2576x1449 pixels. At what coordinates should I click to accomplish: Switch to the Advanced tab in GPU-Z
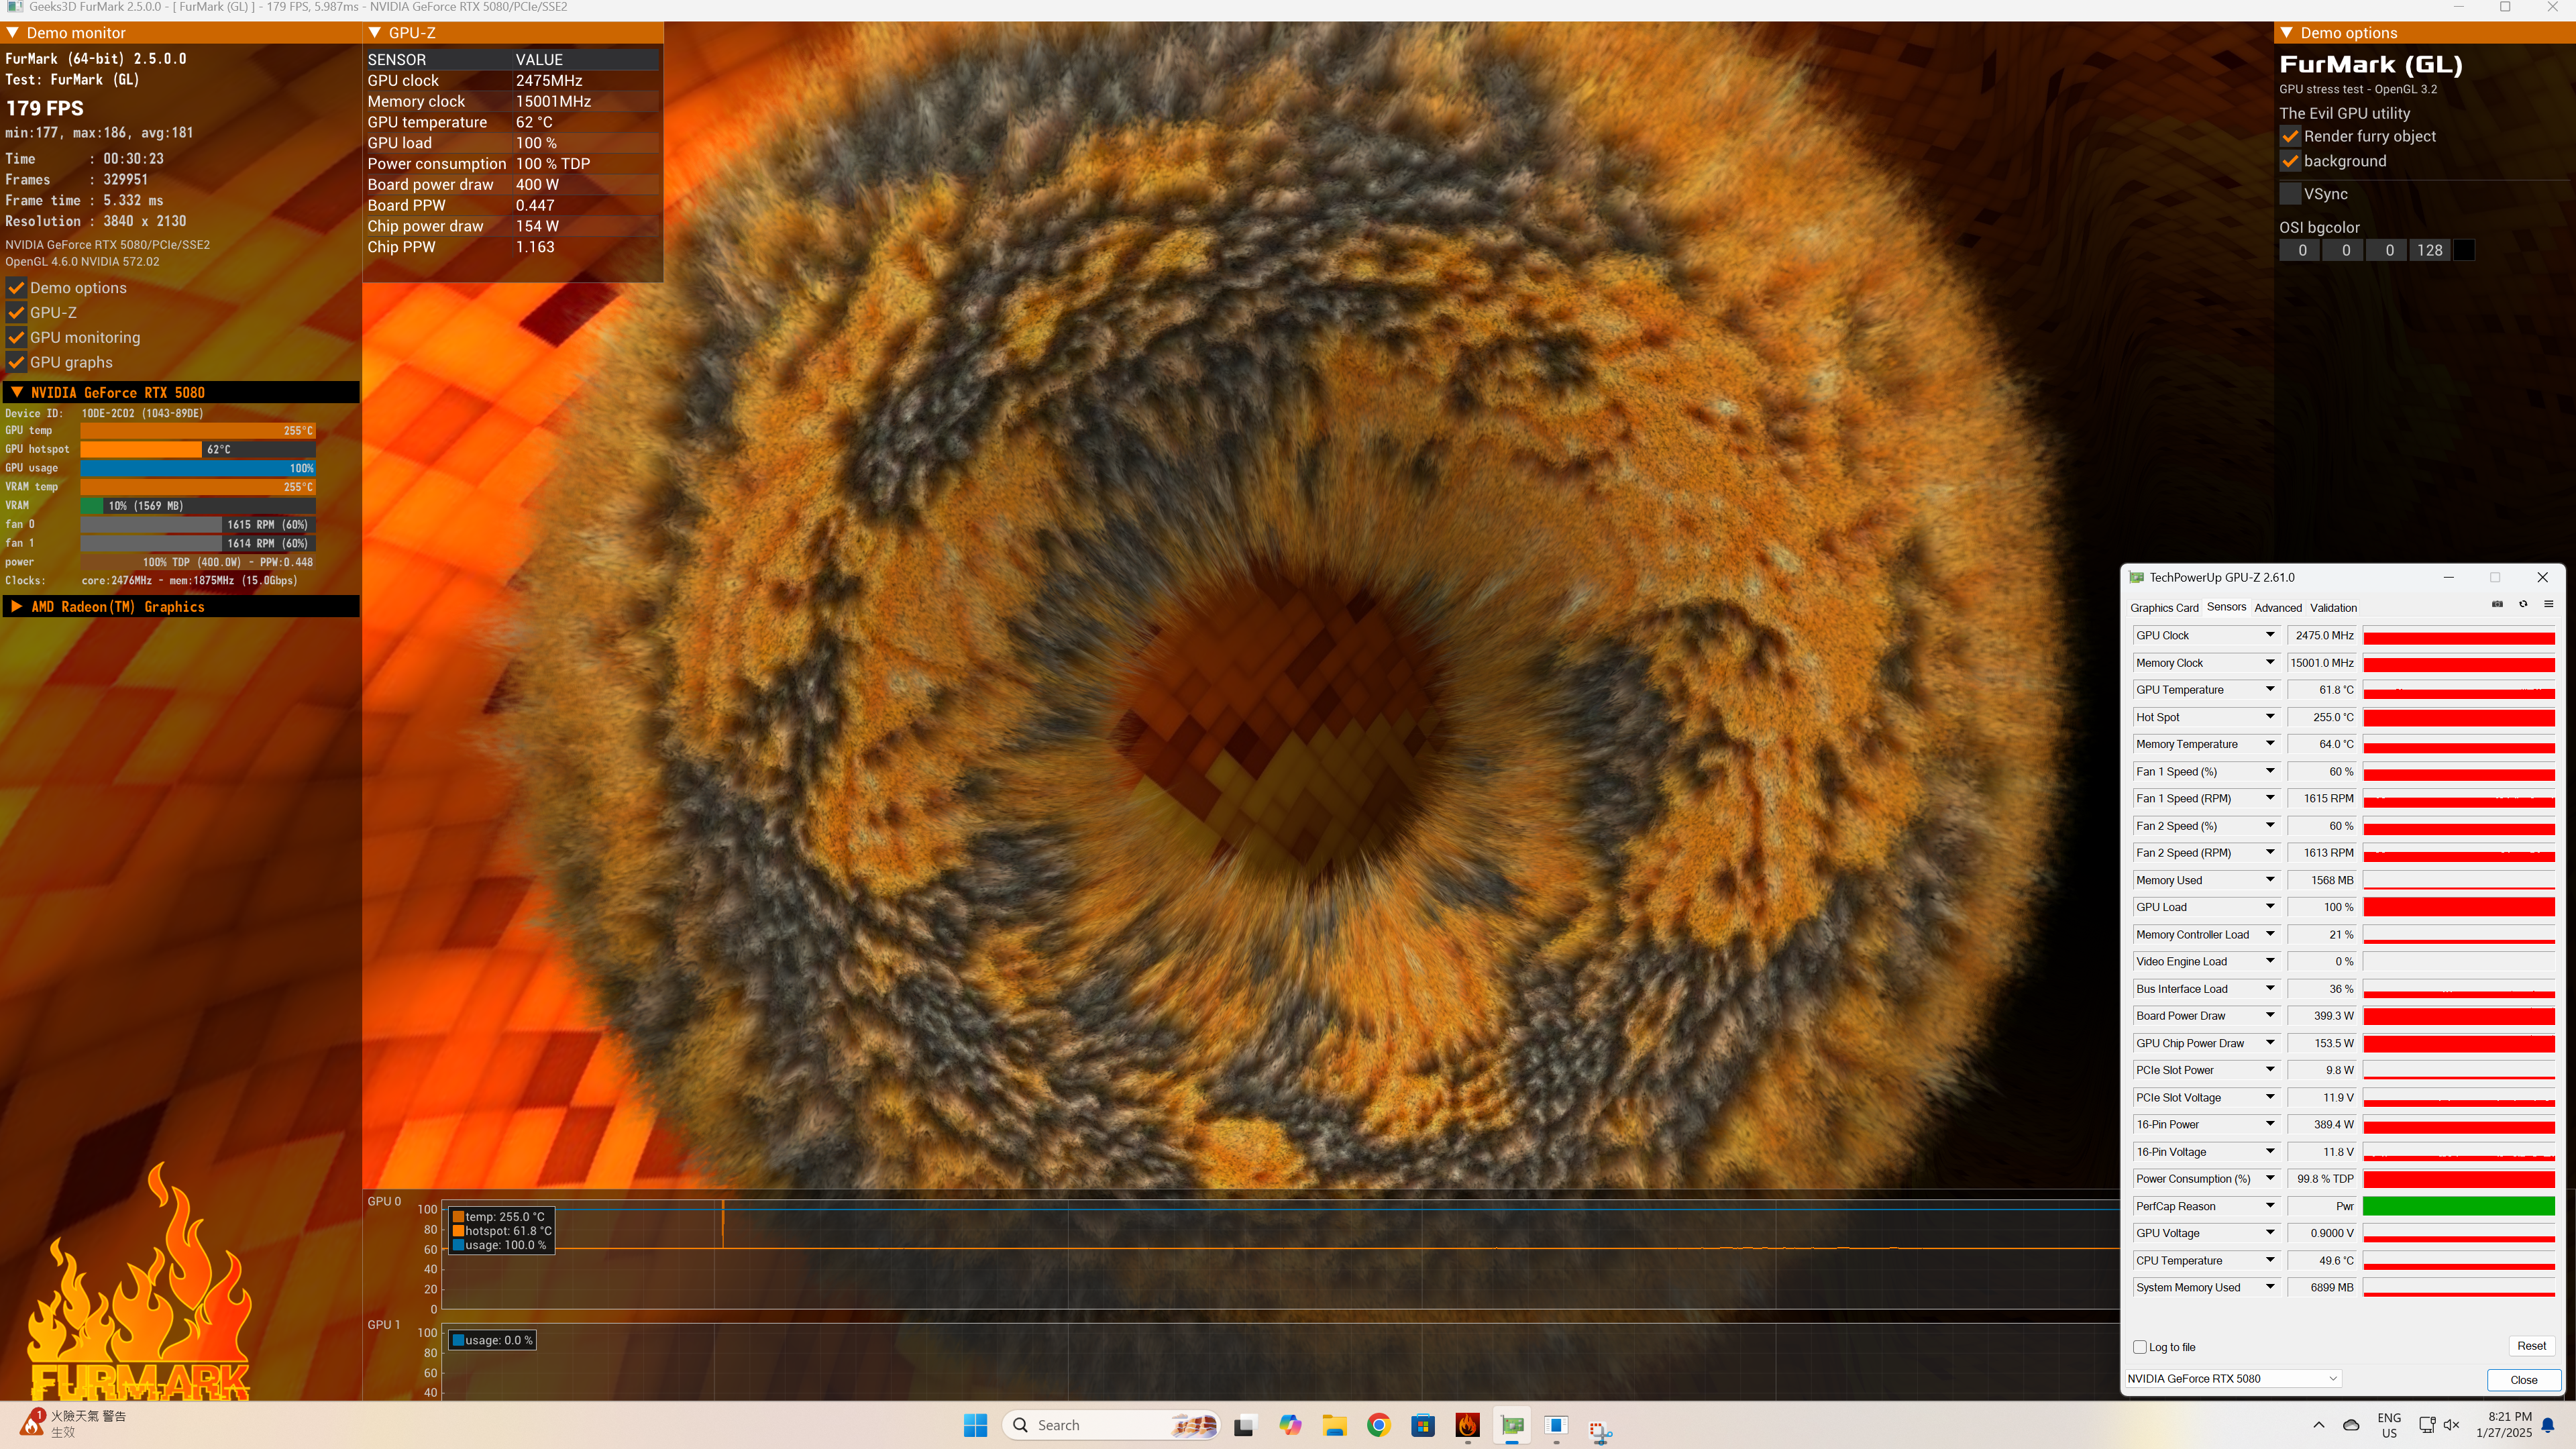coord(2278,608)
